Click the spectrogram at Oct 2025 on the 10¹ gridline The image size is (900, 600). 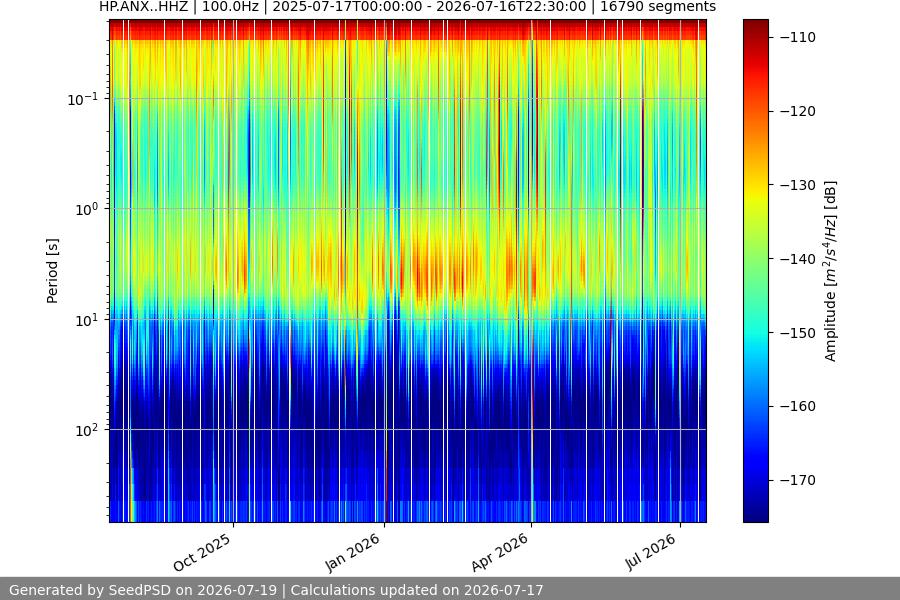[x=234, y=320]
